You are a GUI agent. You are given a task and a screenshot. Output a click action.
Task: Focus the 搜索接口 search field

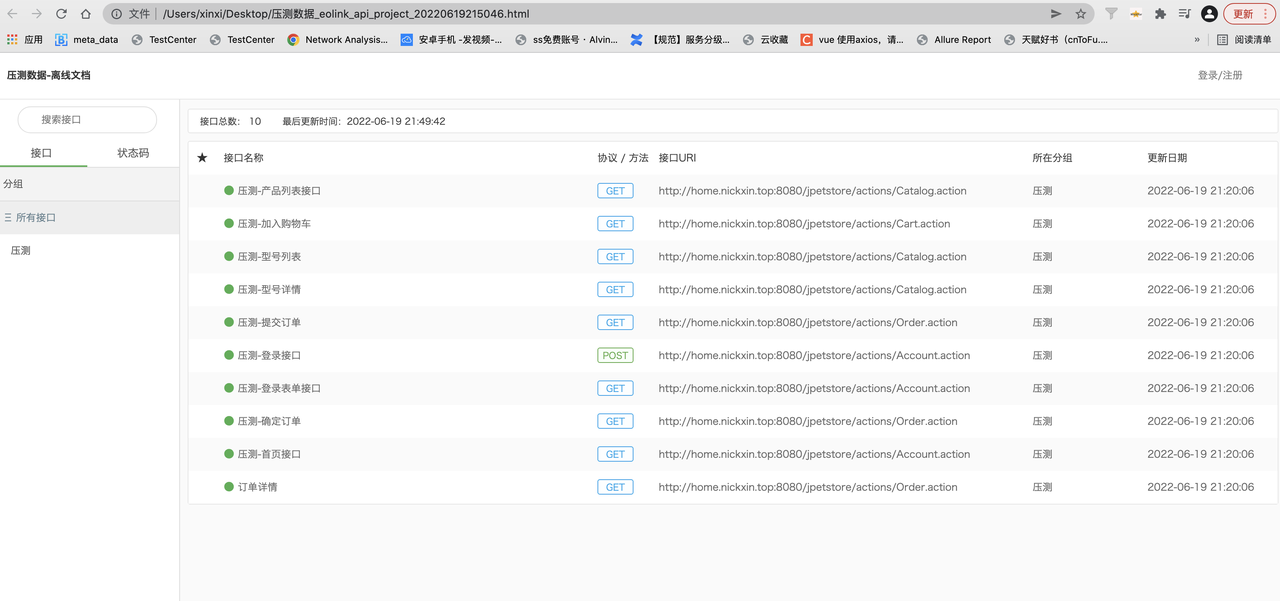(87, 119)
